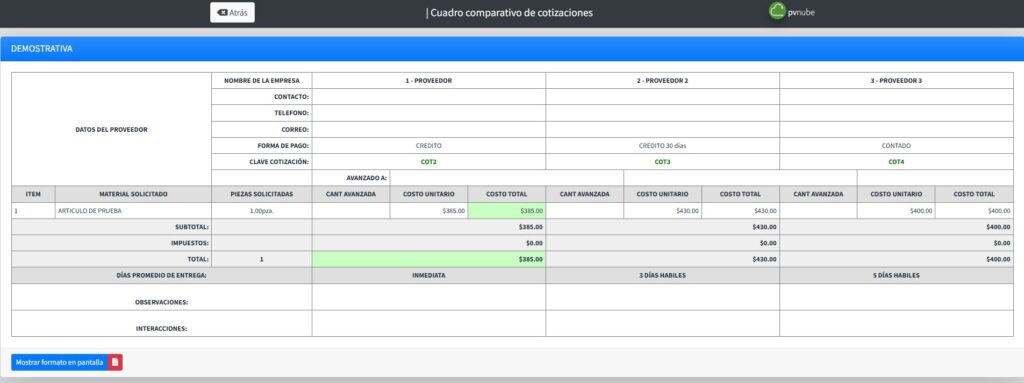Click the 1.00pza. quantity cell
Screen dimensions: 1024x383
click(262, 210)
